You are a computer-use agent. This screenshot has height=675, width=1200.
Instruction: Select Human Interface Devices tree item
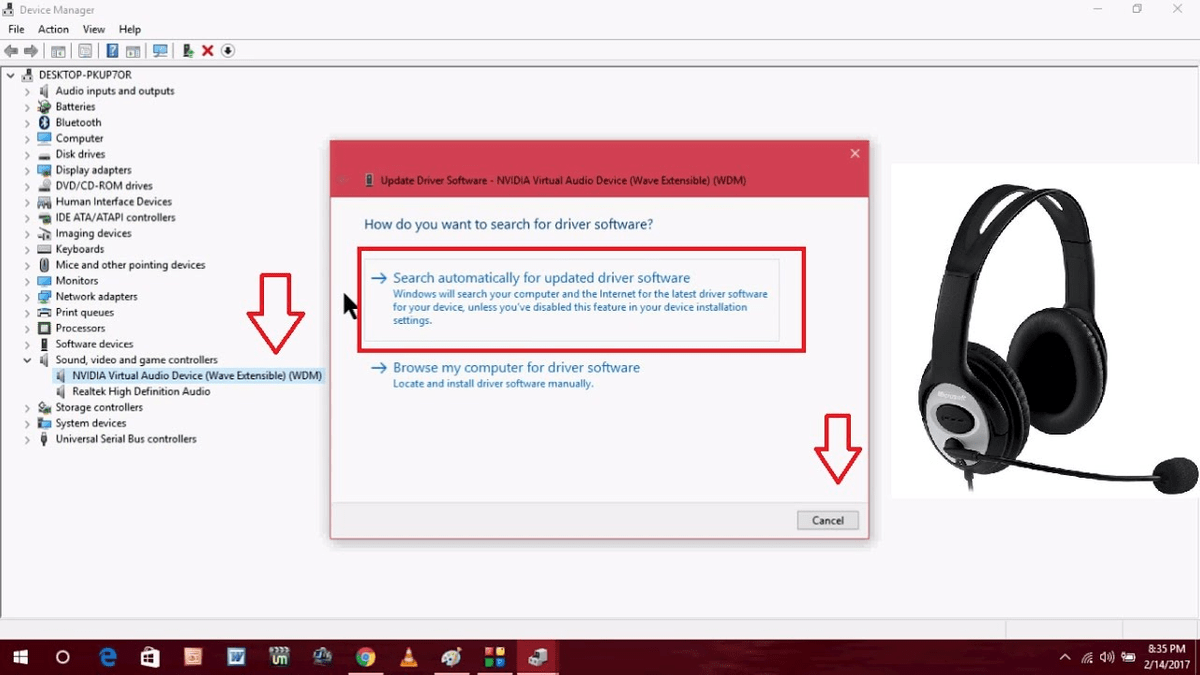[113, 202]
